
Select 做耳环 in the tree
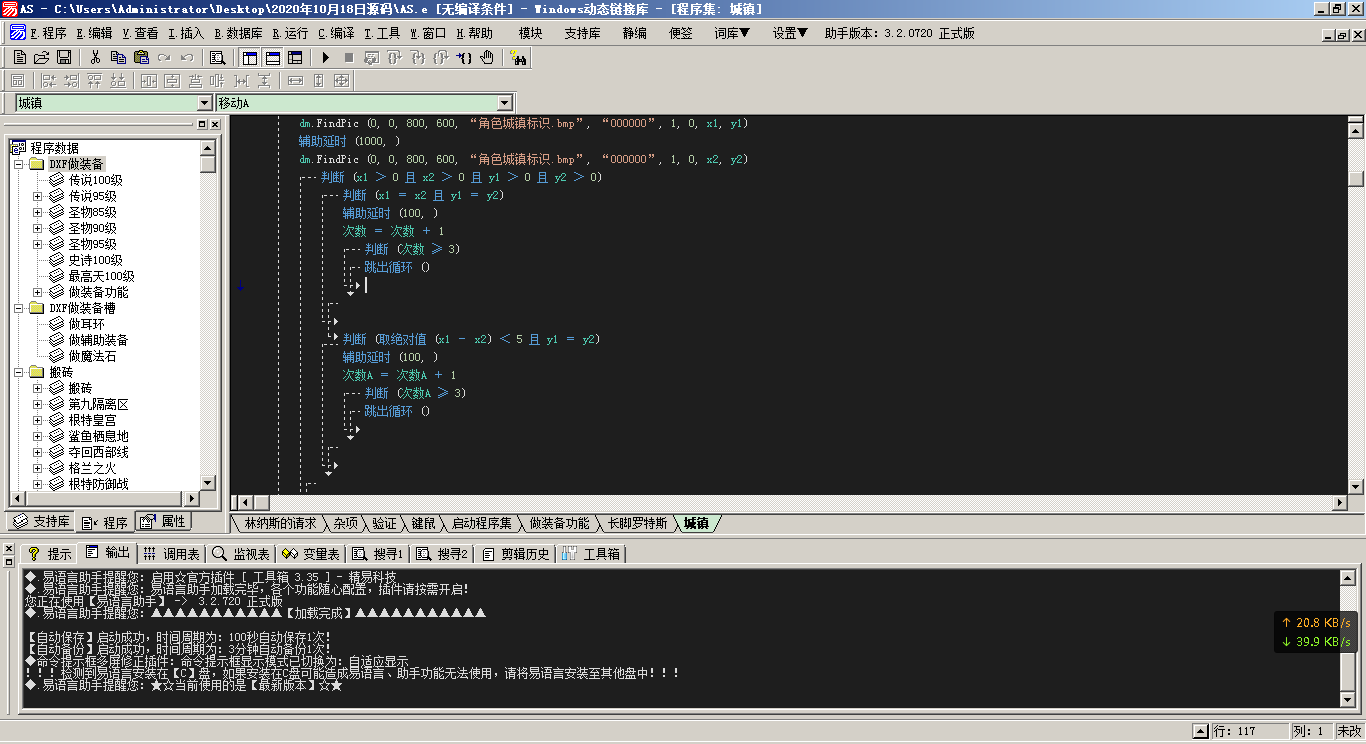(86, 324)
